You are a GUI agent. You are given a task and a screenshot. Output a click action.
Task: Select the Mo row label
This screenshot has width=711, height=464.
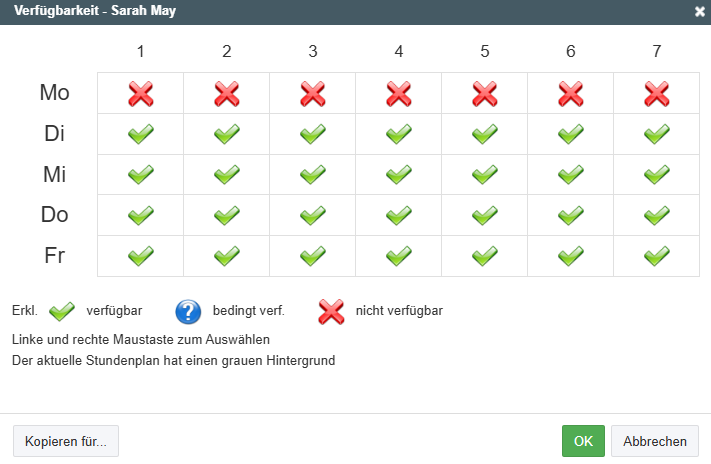[54, 93]
